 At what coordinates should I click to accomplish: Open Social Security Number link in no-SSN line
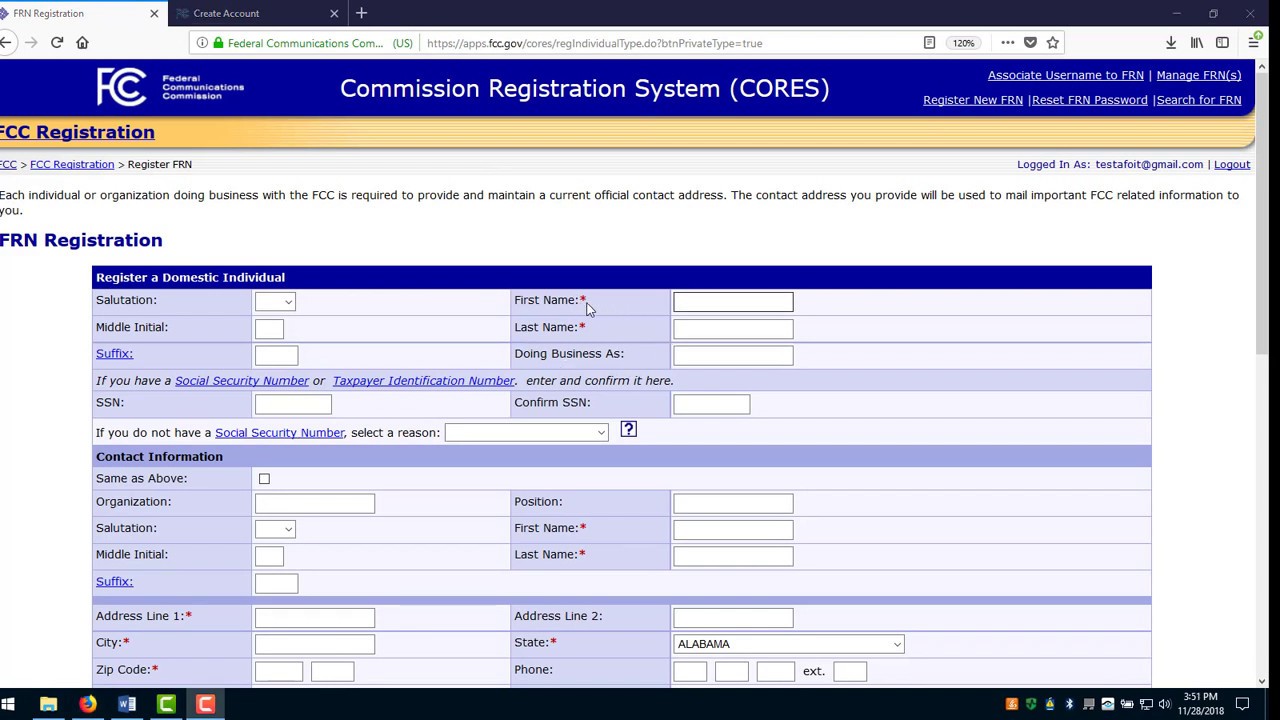tap(280, 433)
